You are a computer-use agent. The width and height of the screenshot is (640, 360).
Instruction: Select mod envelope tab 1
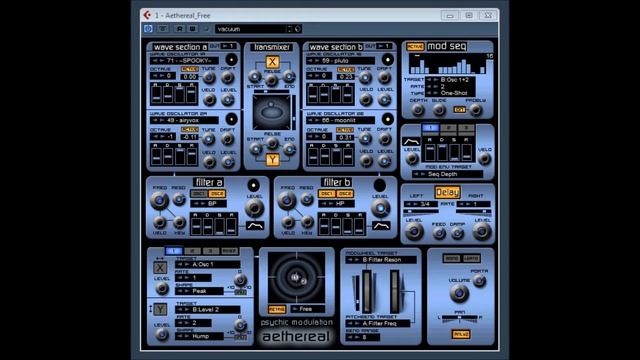[430, 128]
